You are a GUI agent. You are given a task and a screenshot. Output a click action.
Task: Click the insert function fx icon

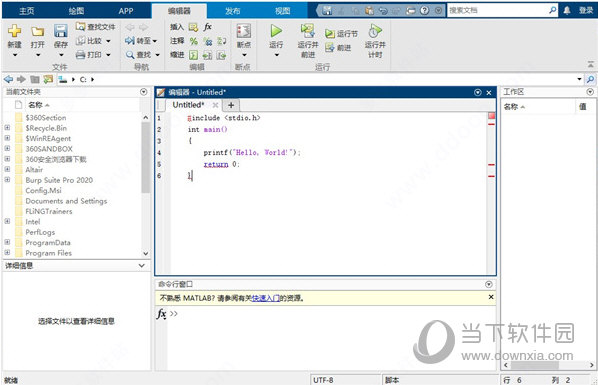click(207, 27)
